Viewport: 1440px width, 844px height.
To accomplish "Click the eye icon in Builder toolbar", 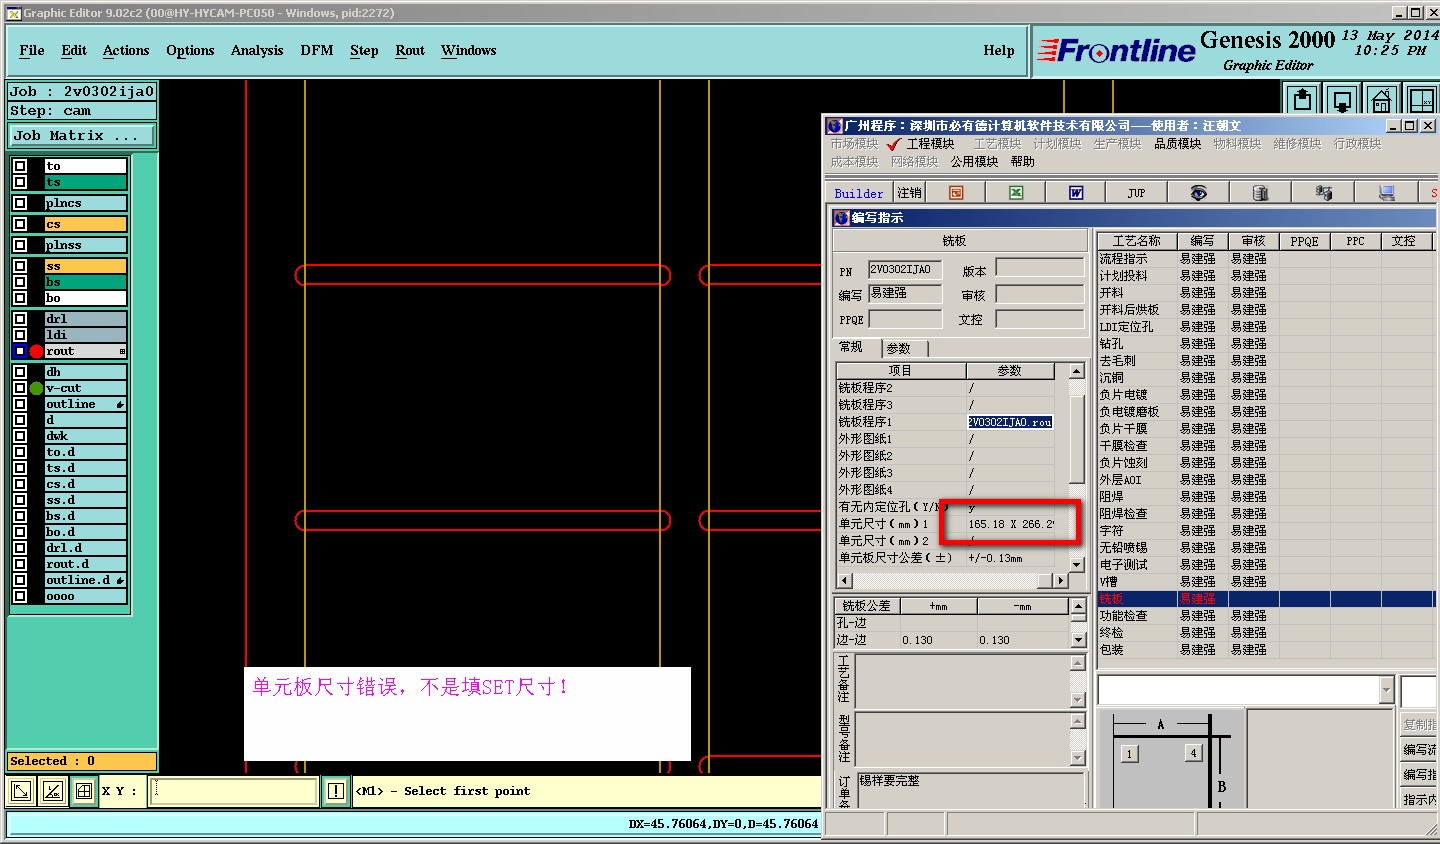I will point(1198,193).
